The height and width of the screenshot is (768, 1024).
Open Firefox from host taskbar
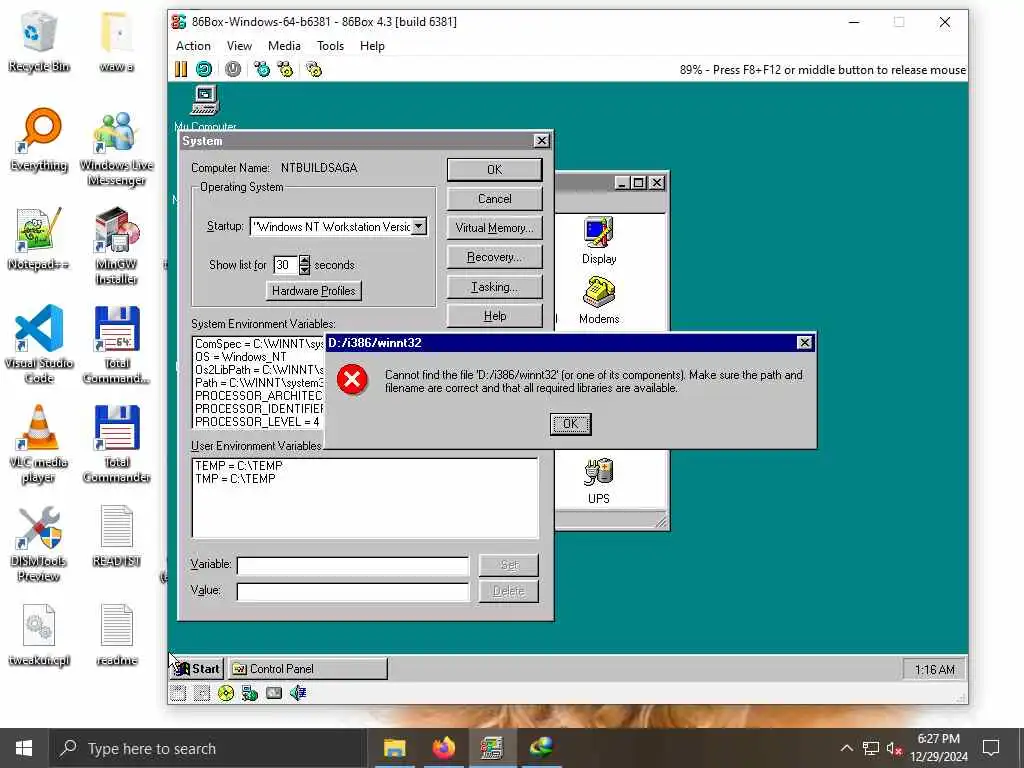point(443,748)
